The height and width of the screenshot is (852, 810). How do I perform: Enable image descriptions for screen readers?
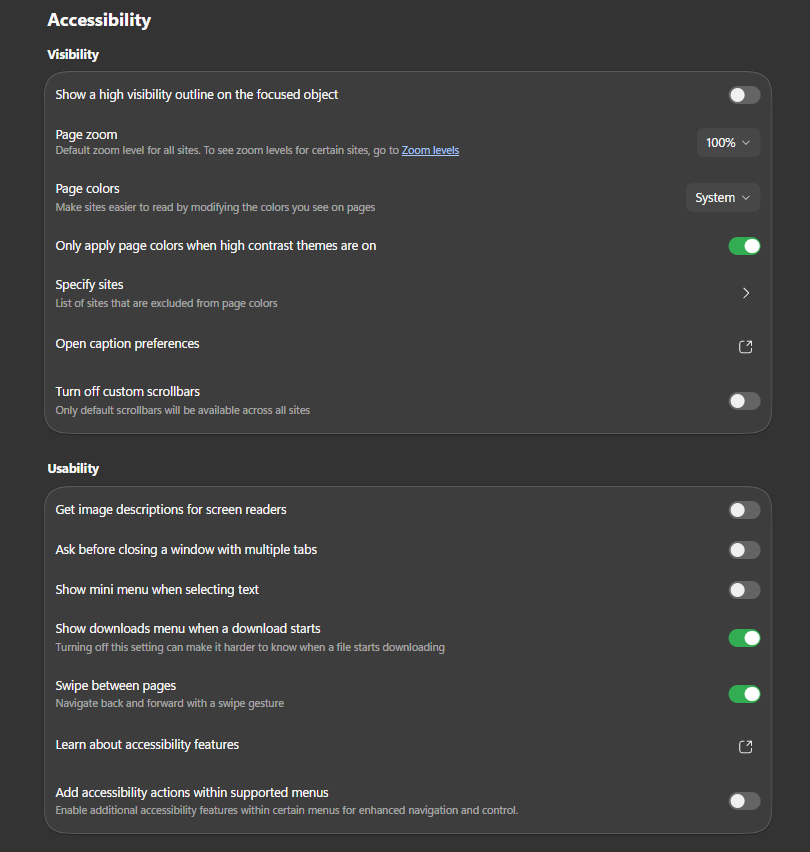[744, 510]
